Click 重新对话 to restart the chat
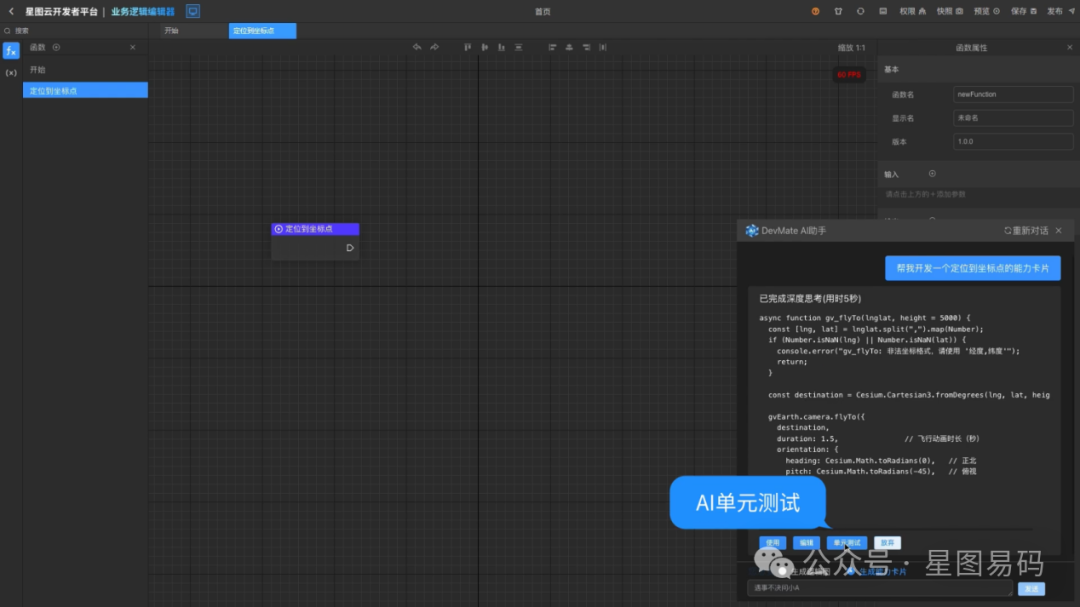This screenshot has height=607, width=1080. coord(1026,231)
